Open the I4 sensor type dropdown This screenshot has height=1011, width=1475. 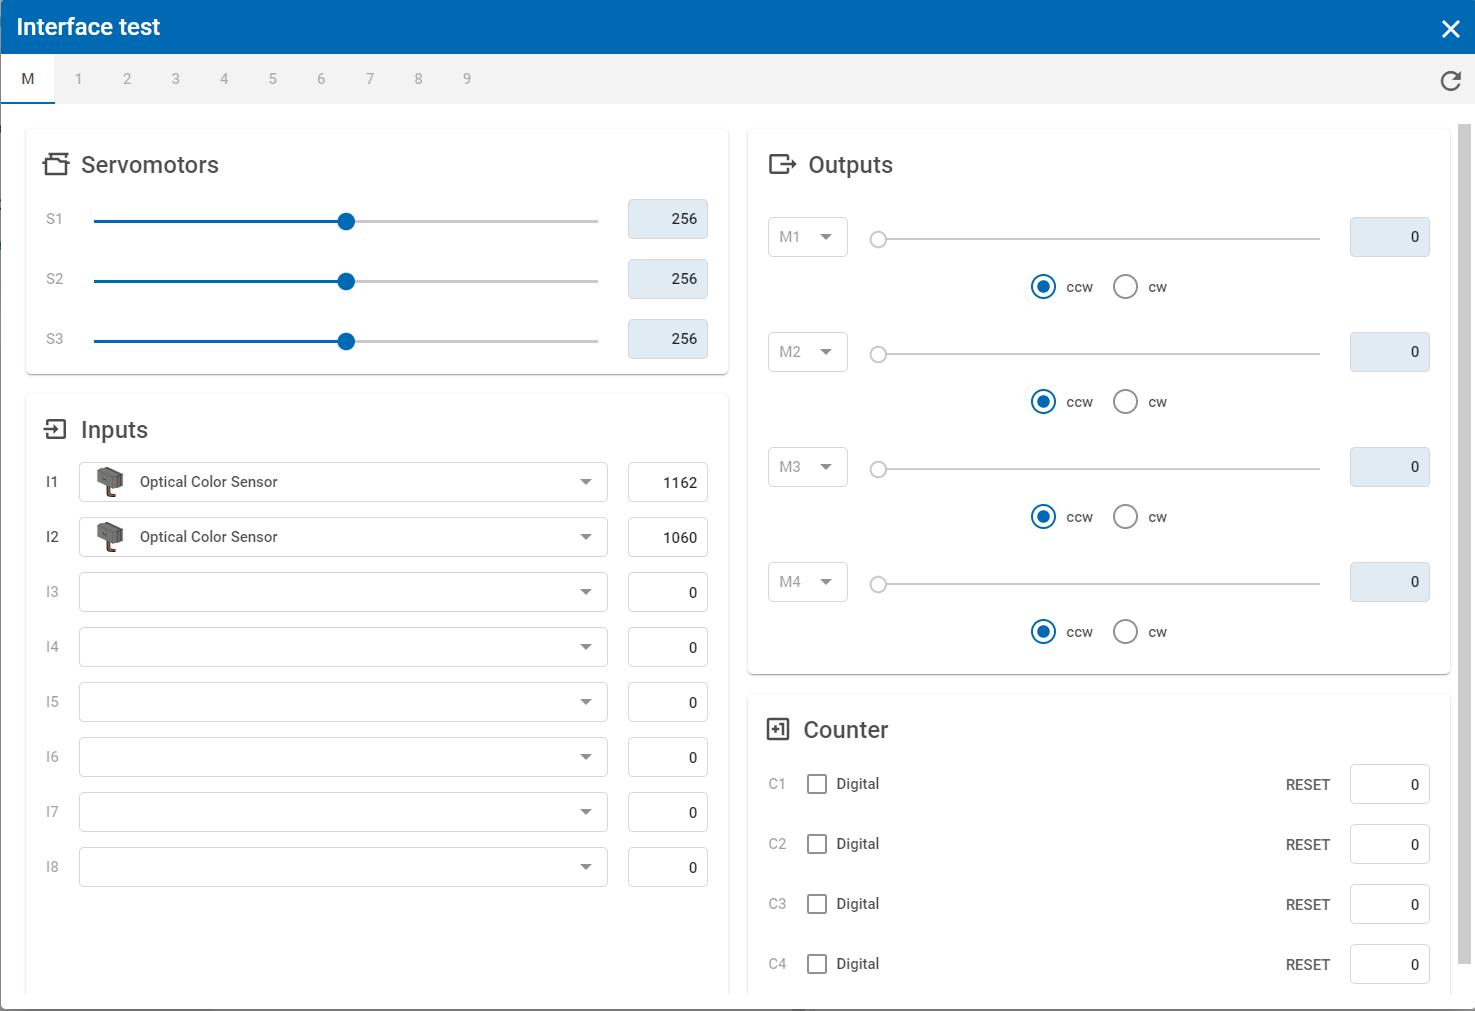[x=343, y=647]
